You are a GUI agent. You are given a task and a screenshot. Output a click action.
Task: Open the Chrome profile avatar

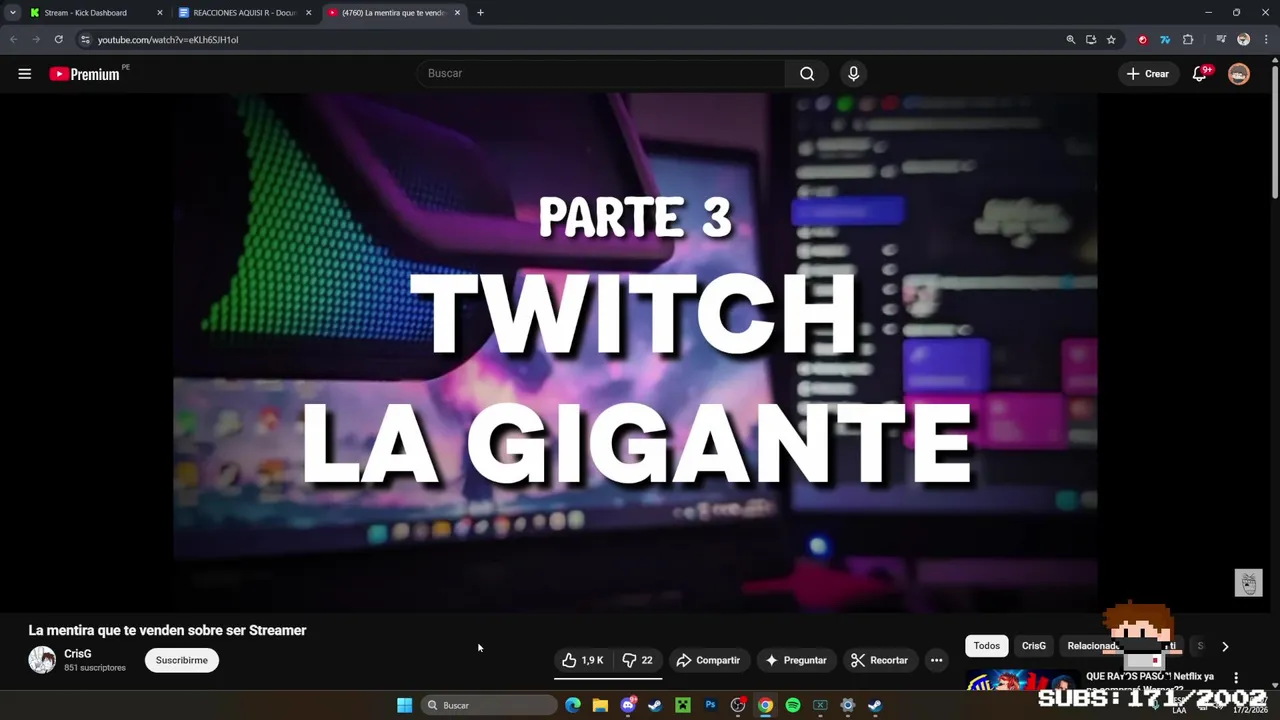tap(1243, 40)
